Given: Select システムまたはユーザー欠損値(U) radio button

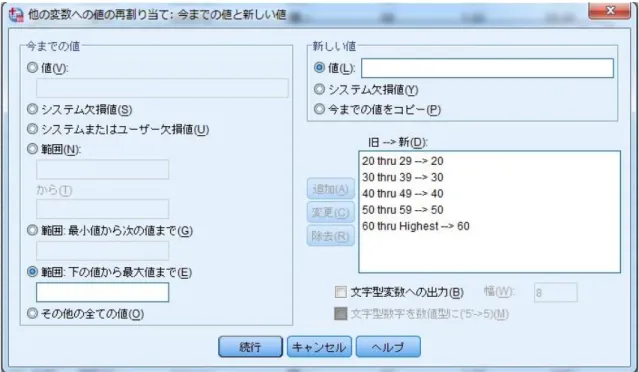Looking at the screenshot, I should tap(32, 129).
